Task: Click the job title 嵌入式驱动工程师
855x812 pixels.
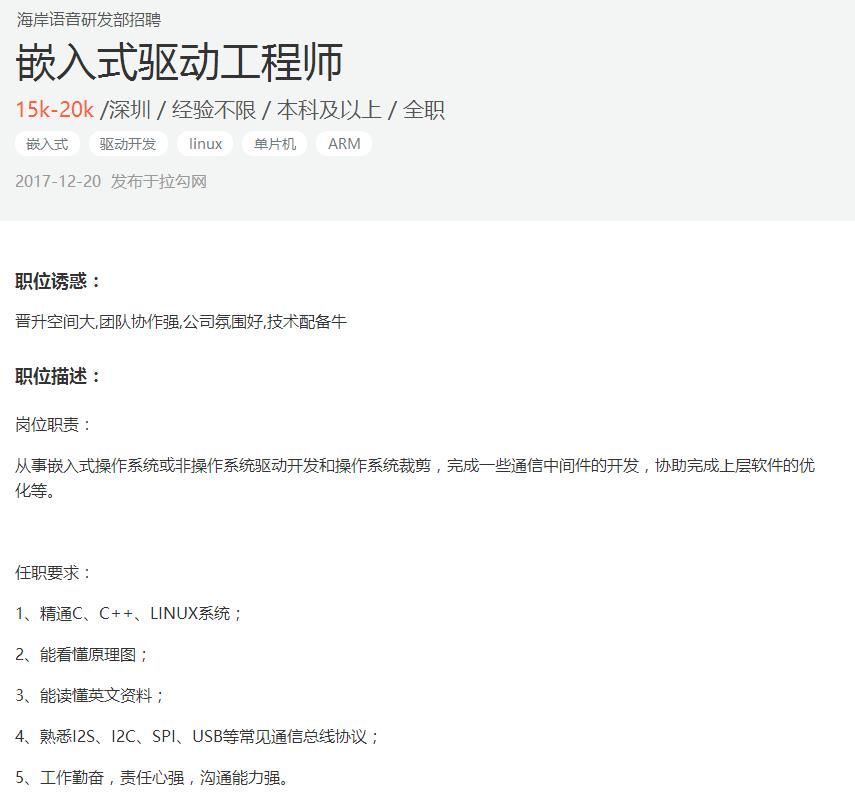Action: (179, 62)
